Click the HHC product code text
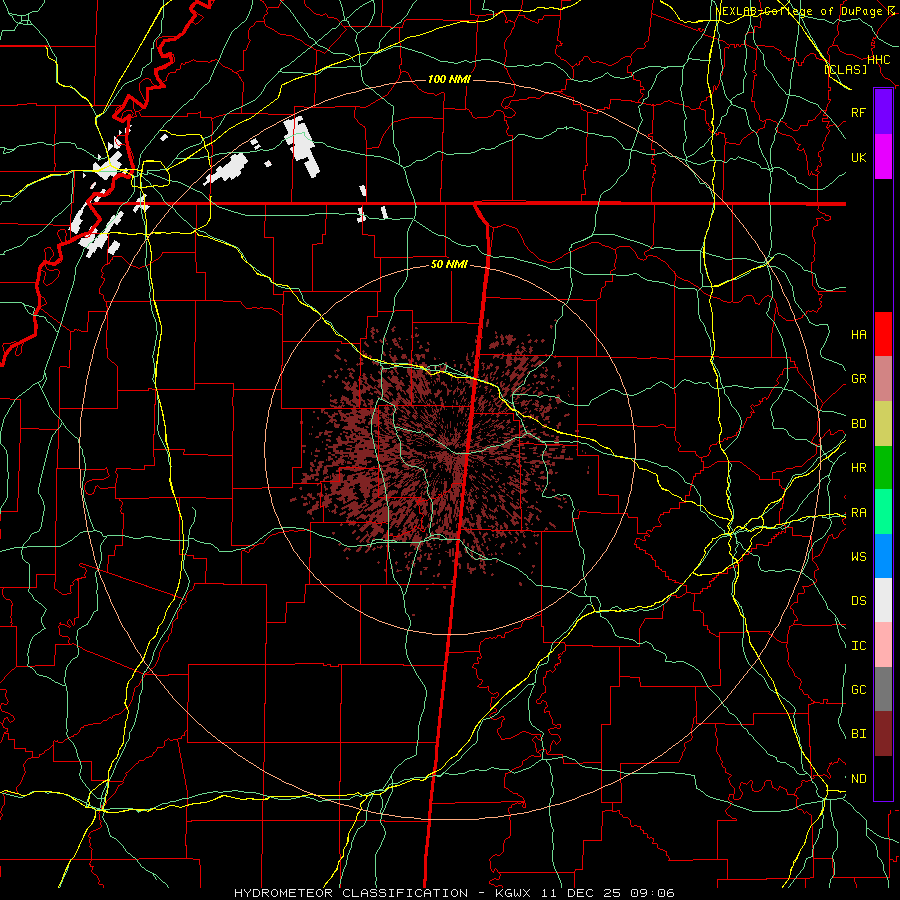 (878, 60)
